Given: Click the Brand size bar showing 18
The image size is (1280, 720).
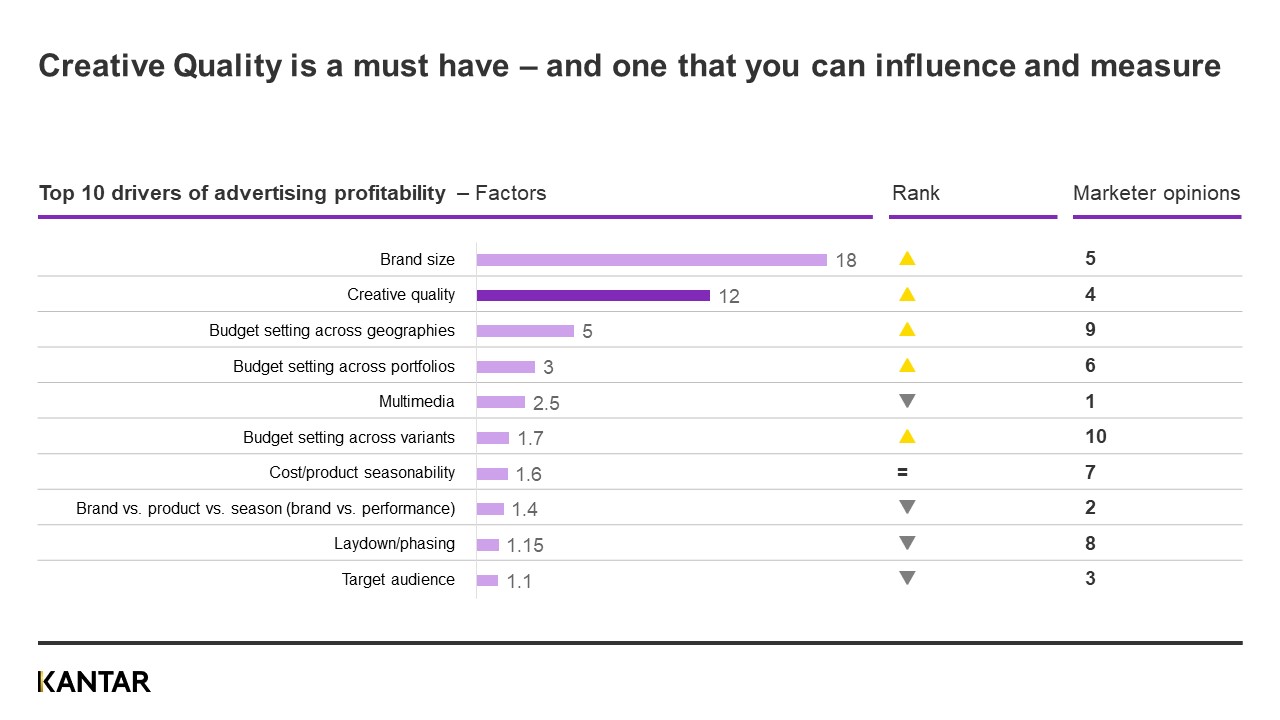Looking at the screenshot, I should 651,260.
